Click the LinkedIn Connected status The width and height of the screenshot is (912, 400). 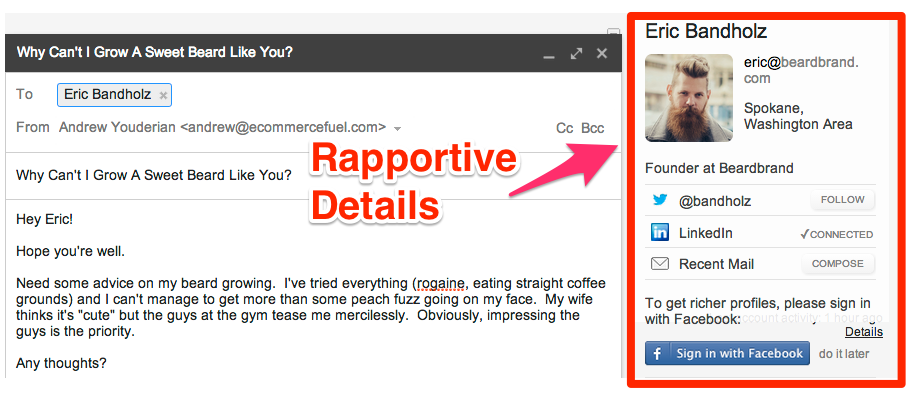836,234
